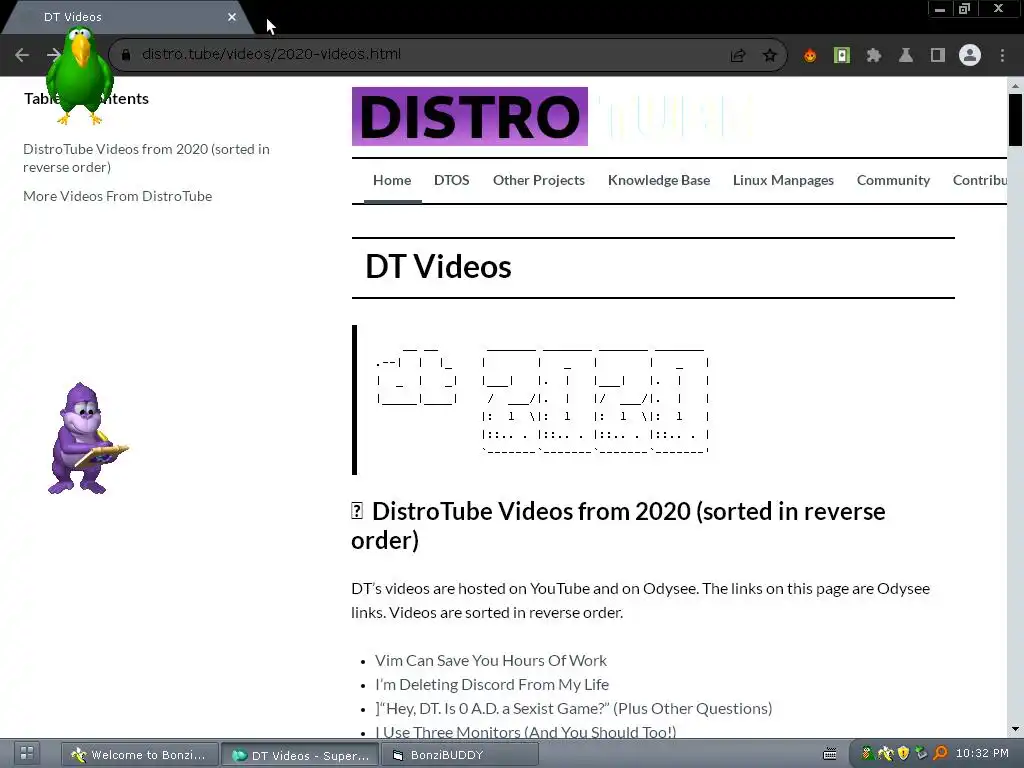Switch to 'DT Videos - Super...' taskbar window

pyautogui.click(x=300, y=754)
